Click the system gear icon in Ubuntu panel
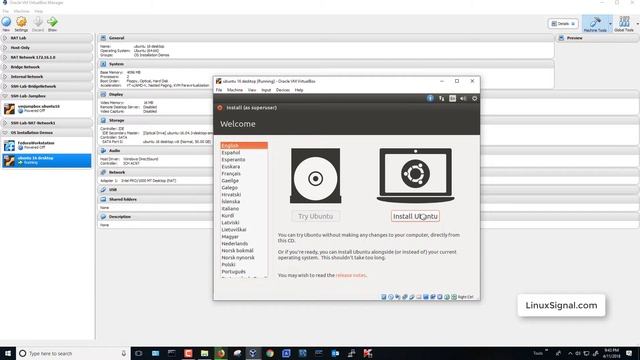 pyautogui.click(x=474, y=98)
